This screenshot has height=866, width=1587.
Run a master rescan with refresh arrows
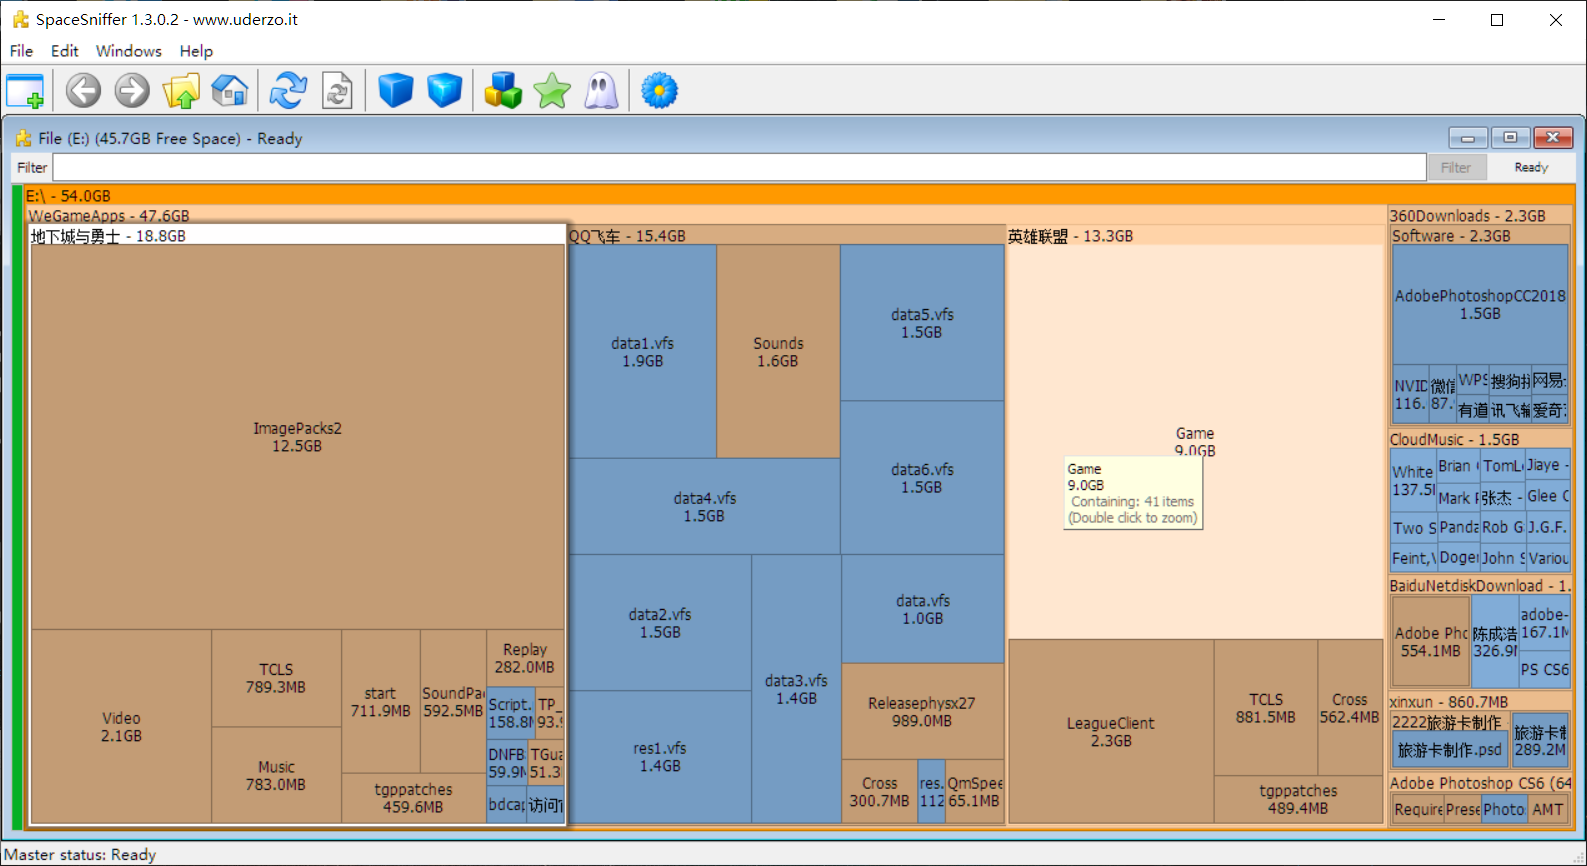click(x=288, y=91)
